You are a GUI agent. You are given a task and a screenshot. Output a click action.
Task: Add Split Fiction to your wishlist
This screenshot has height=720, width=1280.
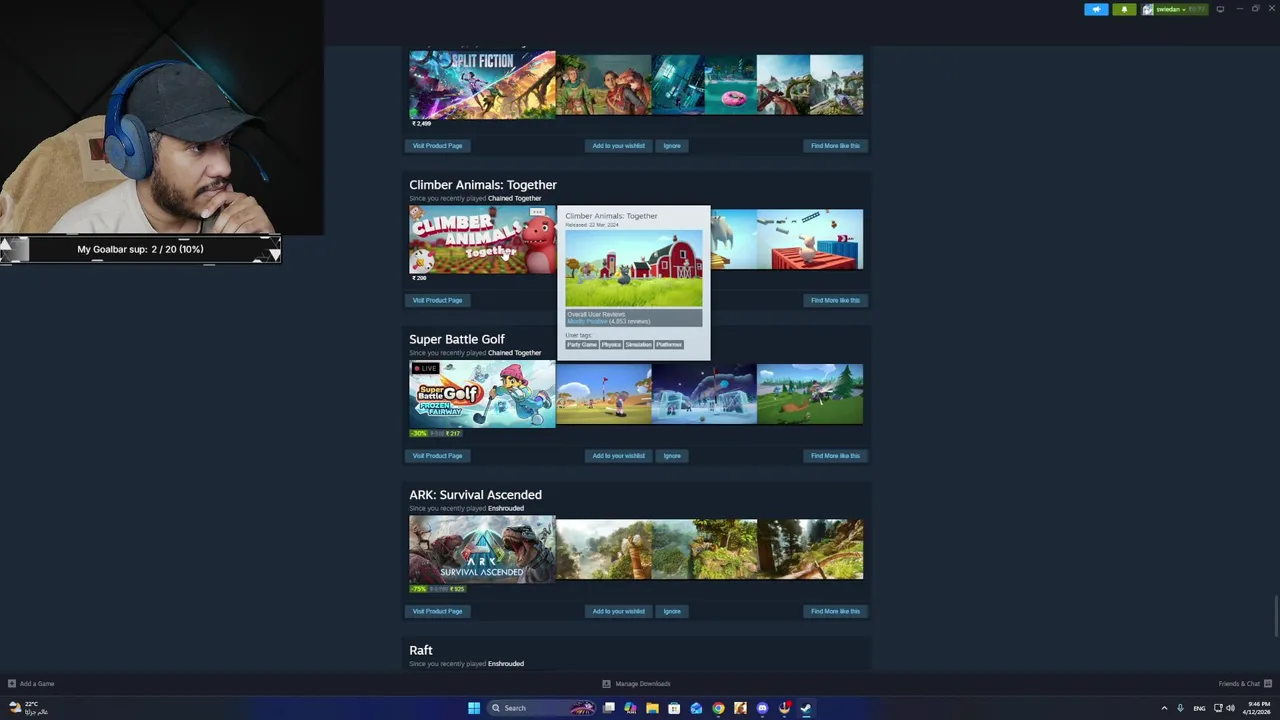[x=618, y=146]
